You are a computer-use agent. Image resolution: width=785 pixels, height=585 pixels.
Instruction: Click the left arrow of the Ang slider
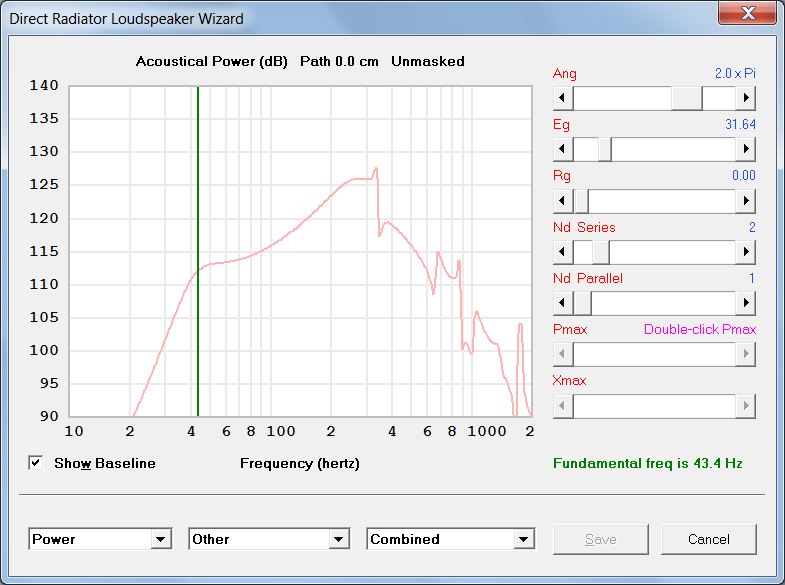click(563, 98)
